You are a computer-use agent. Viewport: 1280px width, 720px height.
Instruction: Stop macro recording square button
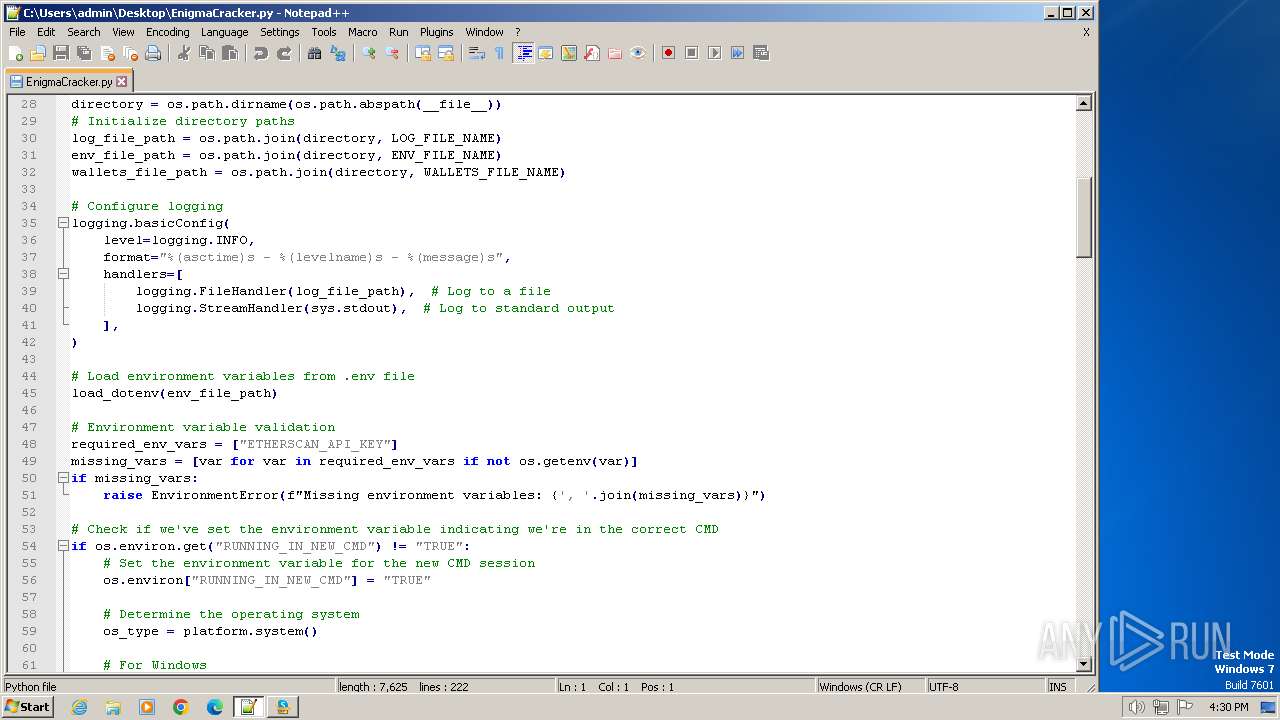pos(691,53)
